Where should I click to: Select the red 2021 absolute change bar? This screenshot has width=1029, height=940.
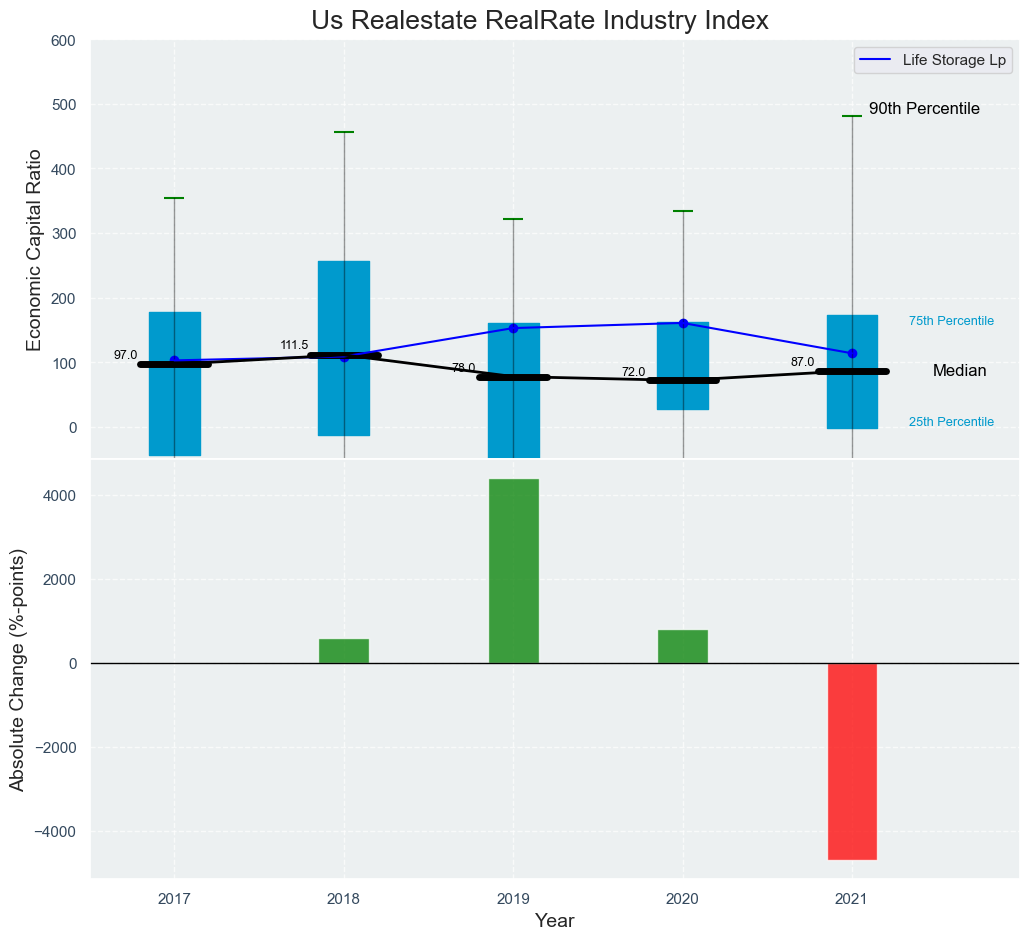(x=852, y=761)
